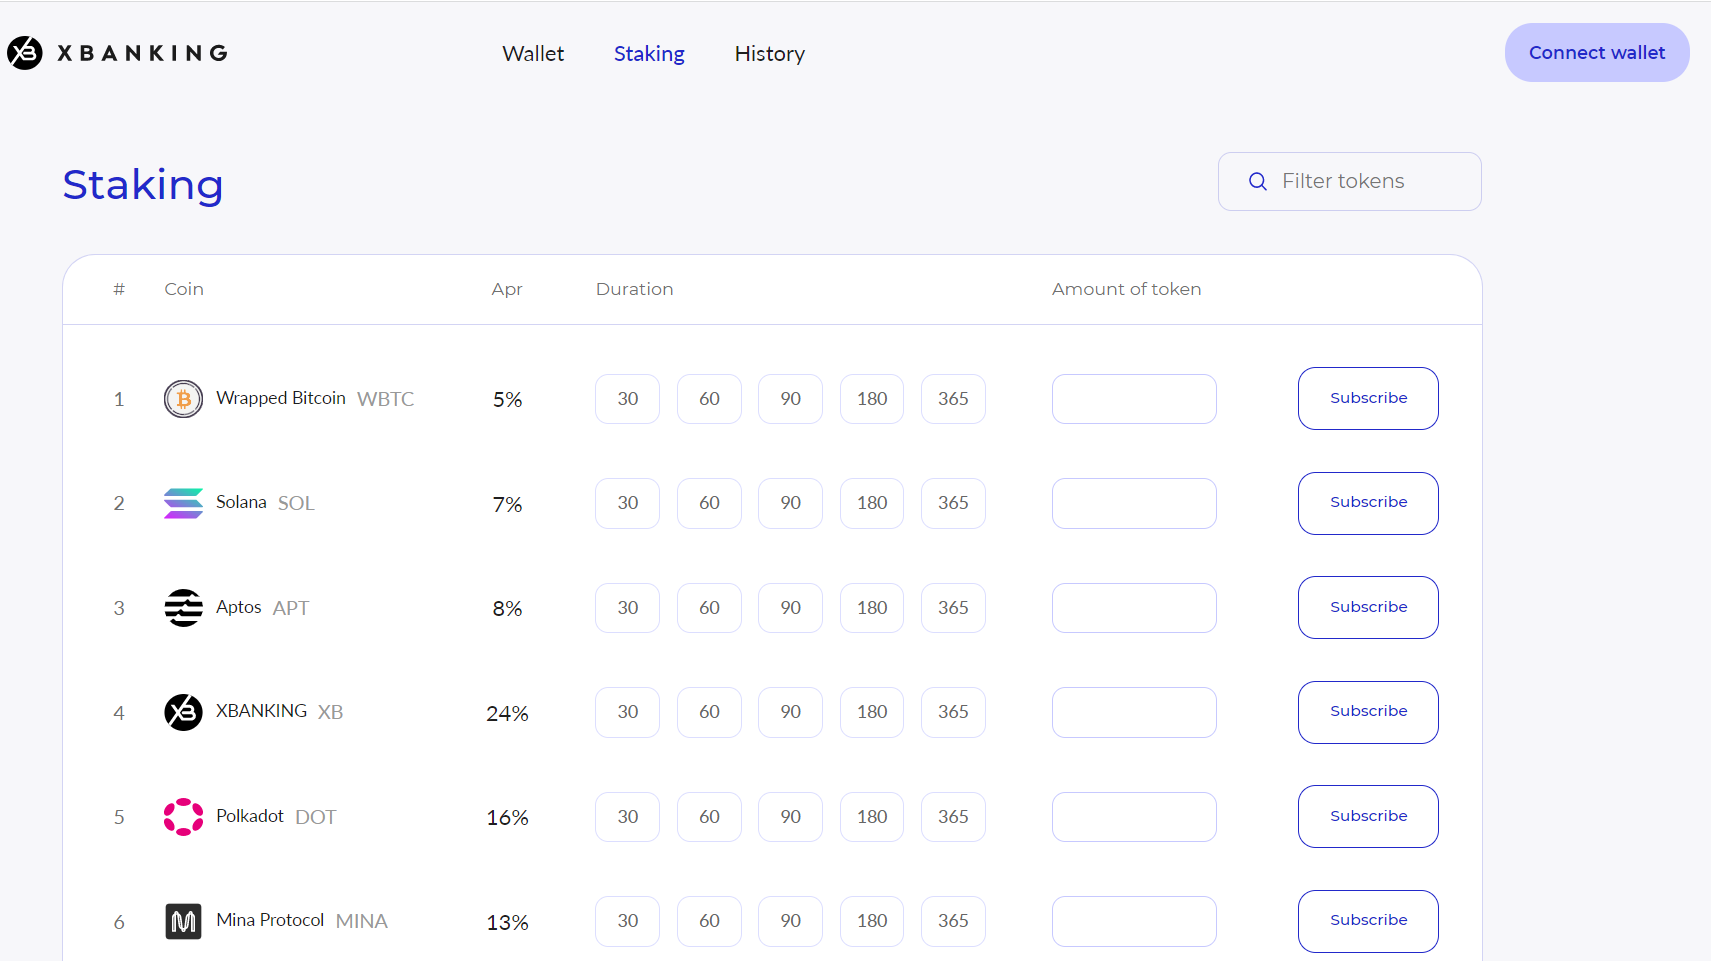Pick 365 days duration for Mina Protocol
The height and width of the screenshot is (961, 1711).
(953, 921)
